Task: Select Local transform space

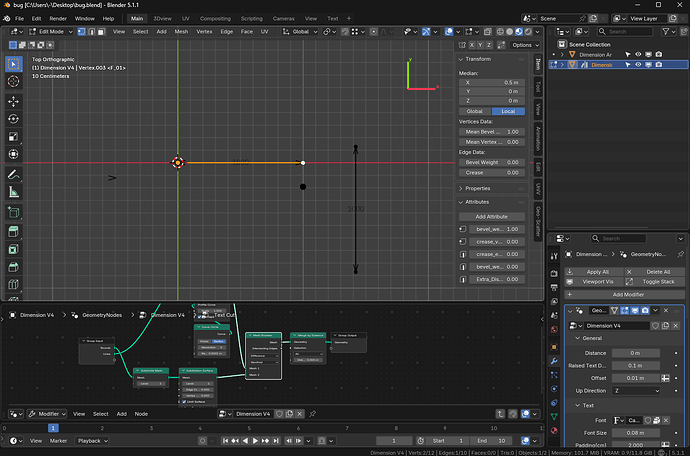Action: pos(508,111)
